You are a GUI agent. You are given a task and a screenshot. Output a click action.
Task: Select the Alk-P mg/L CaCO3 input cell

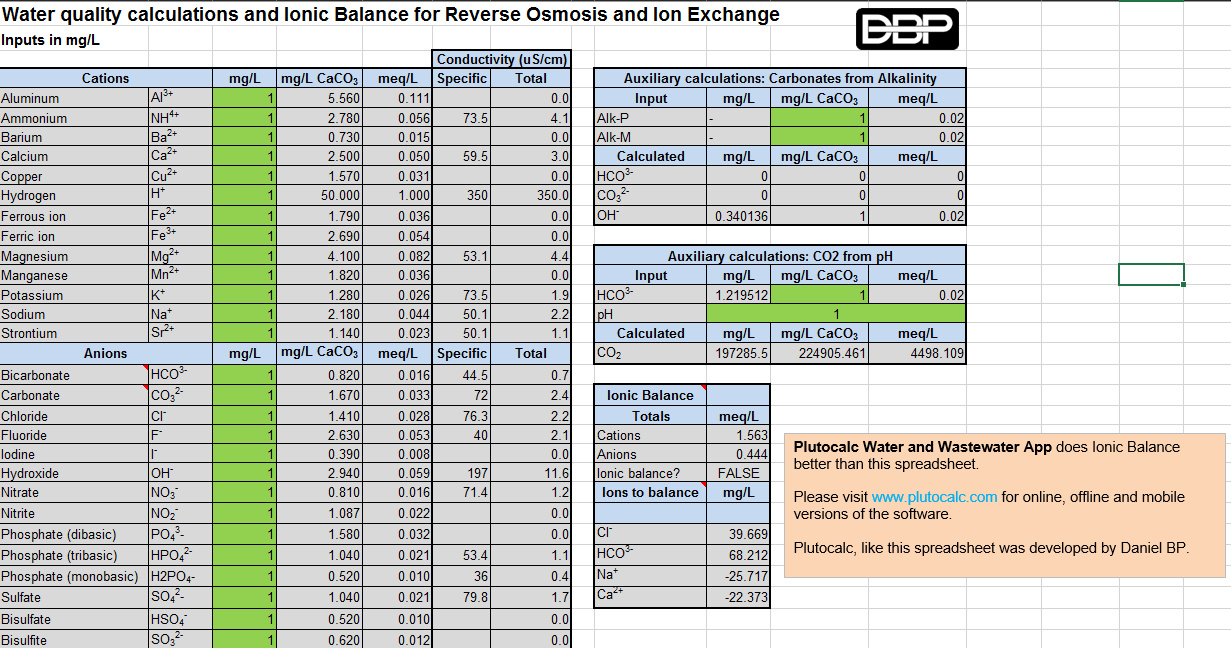[820, 118]
